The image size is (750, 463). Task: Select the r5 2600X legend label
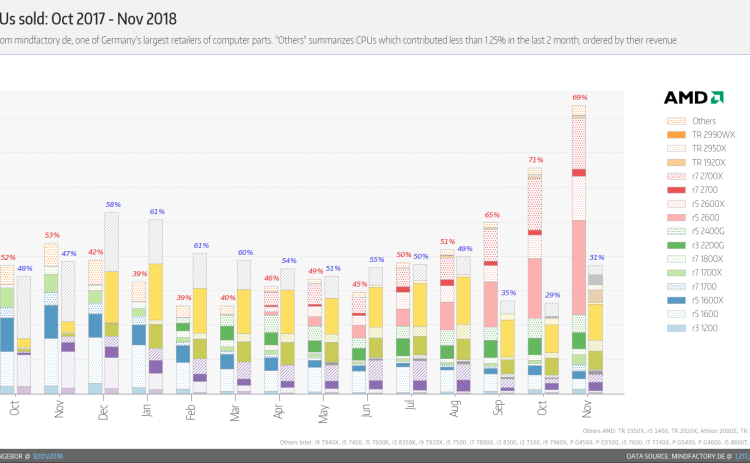click(x=708, y=204)
